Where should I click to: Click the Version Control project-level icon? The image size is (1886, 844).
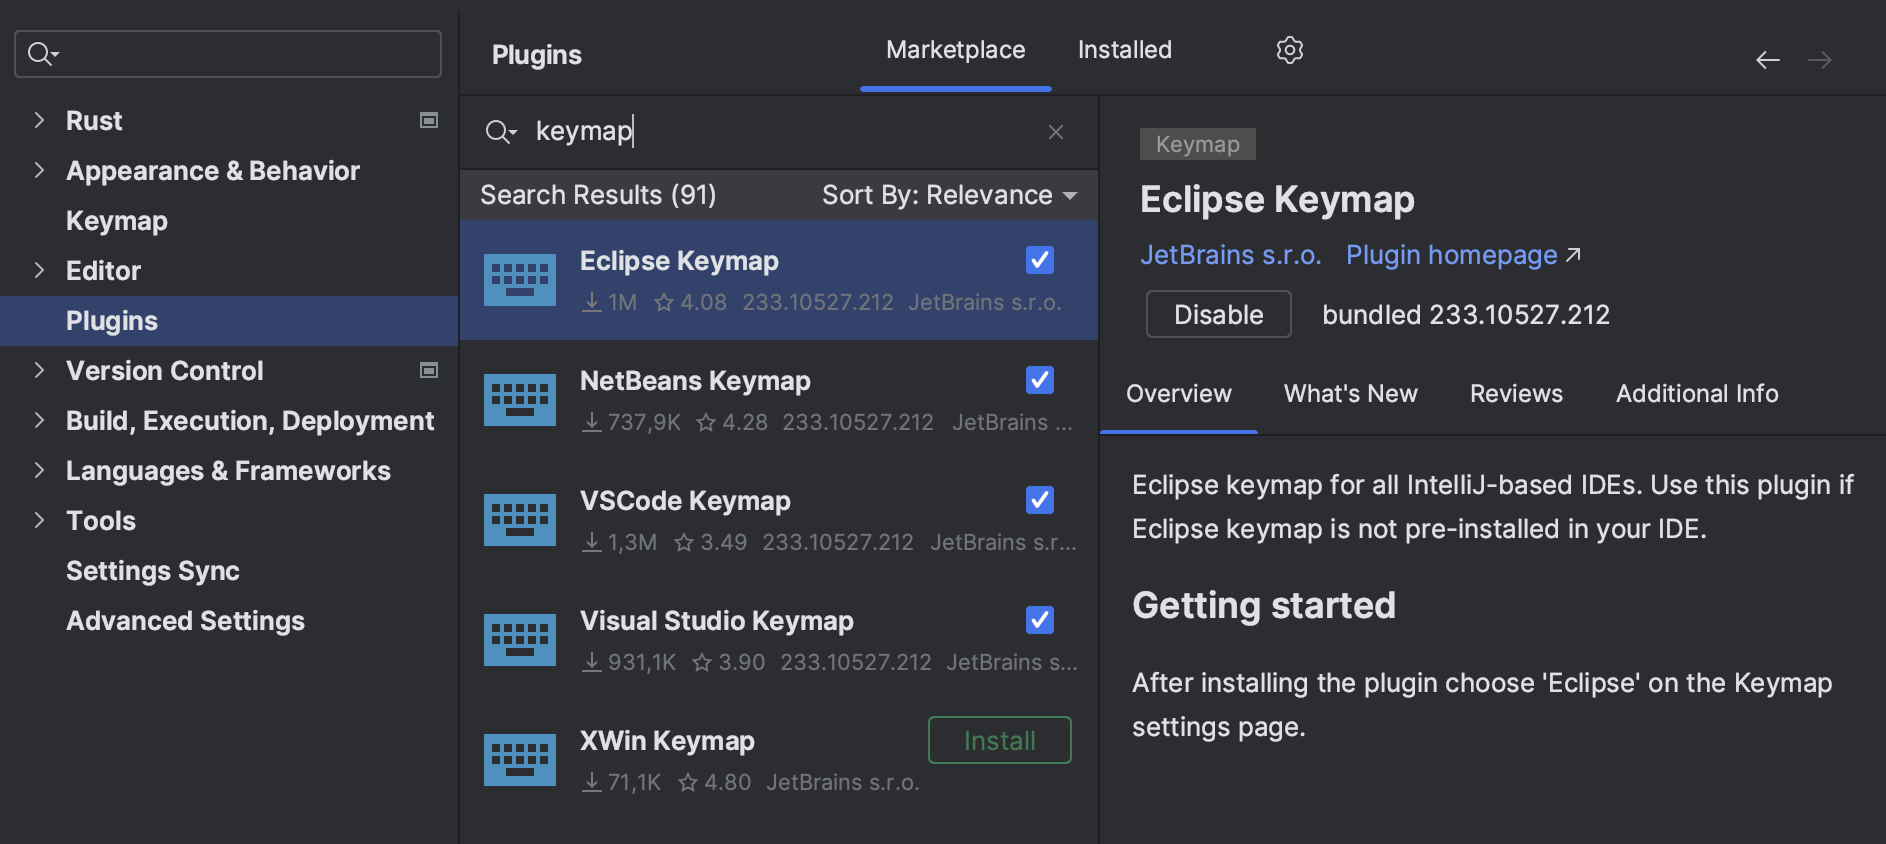(x=429, y=370)
